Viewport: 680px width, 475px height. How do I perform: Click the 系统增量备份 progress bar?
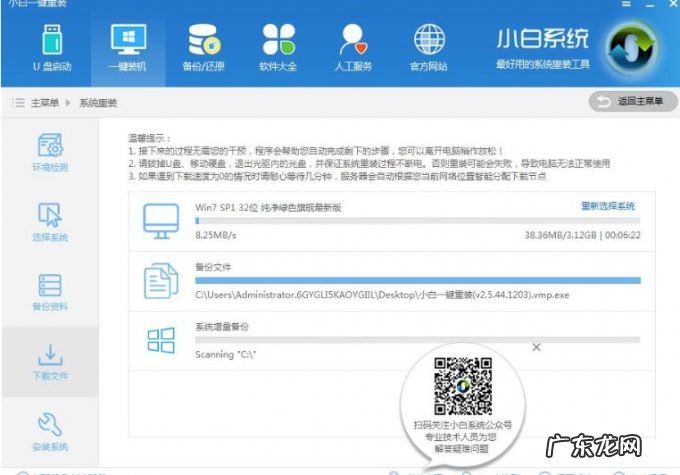click(418, 340)
